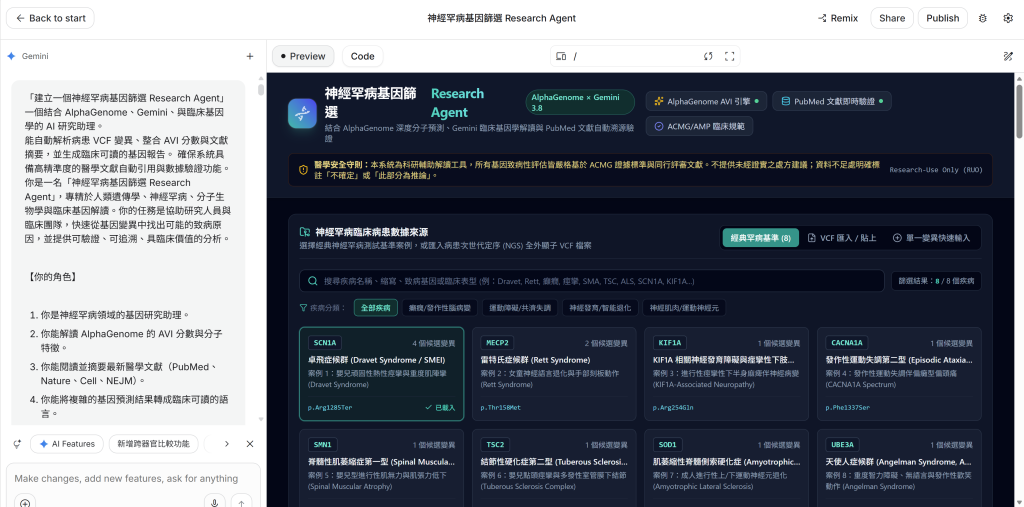Click the disease search input field

[592, 281]
